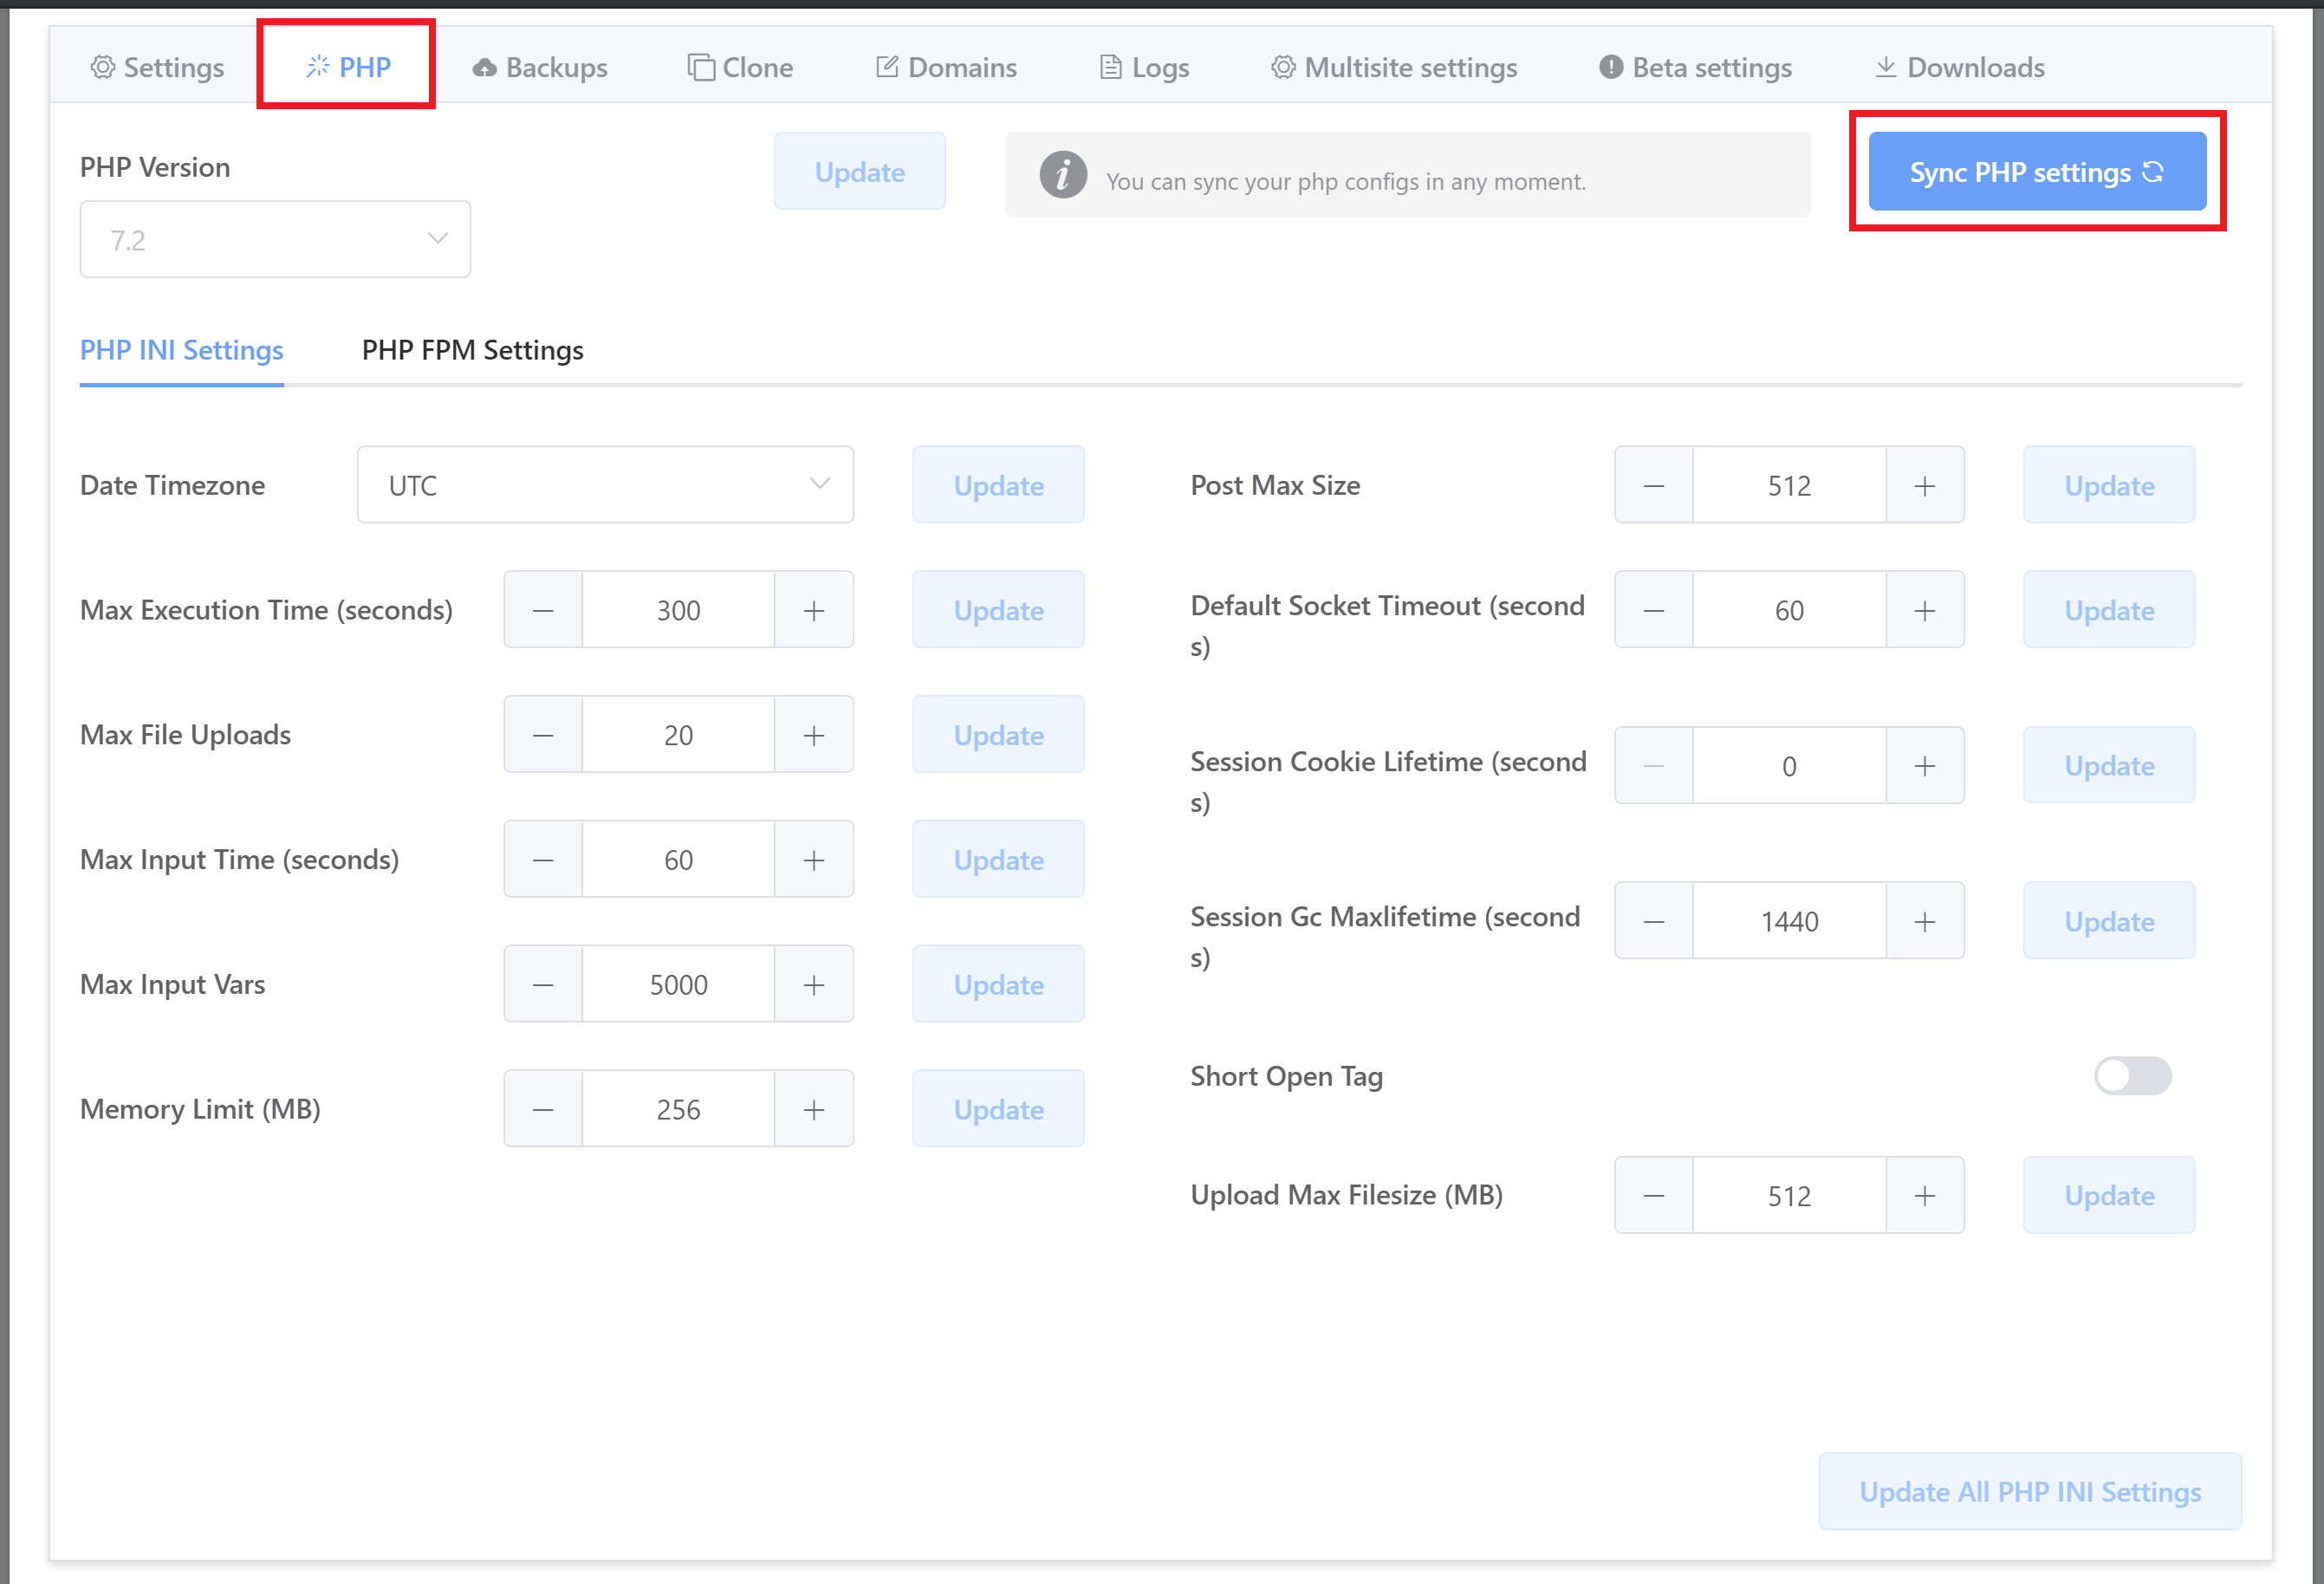Viewport: 2324px width, 1584px height.
Task: Increase Post Max Size value
Action: 1925,485
